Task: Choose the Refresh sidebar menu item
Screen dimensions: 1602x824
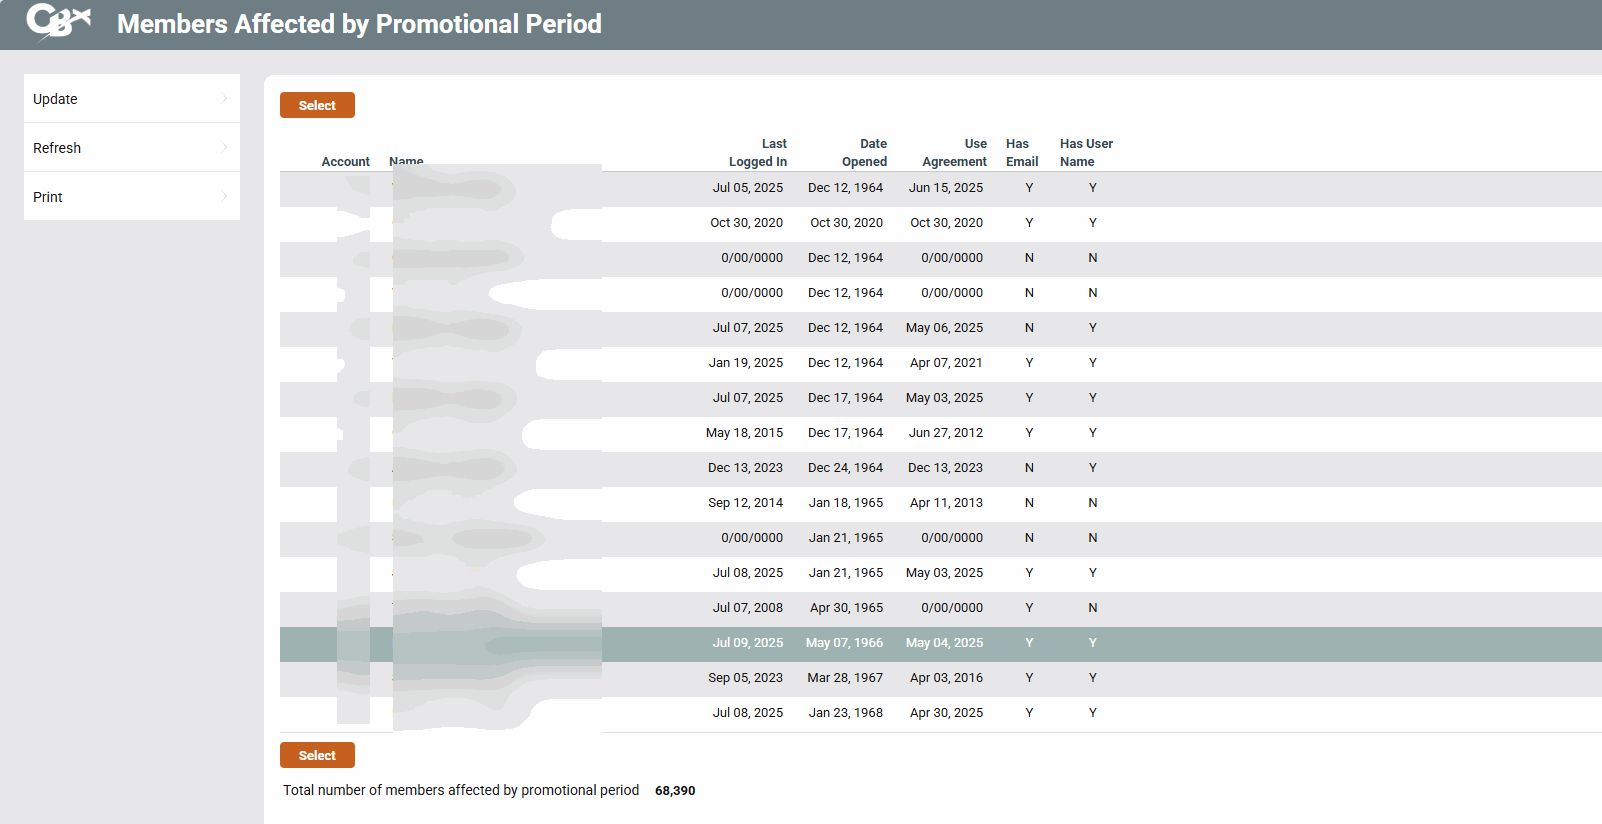Action: [x=131, y=148]
